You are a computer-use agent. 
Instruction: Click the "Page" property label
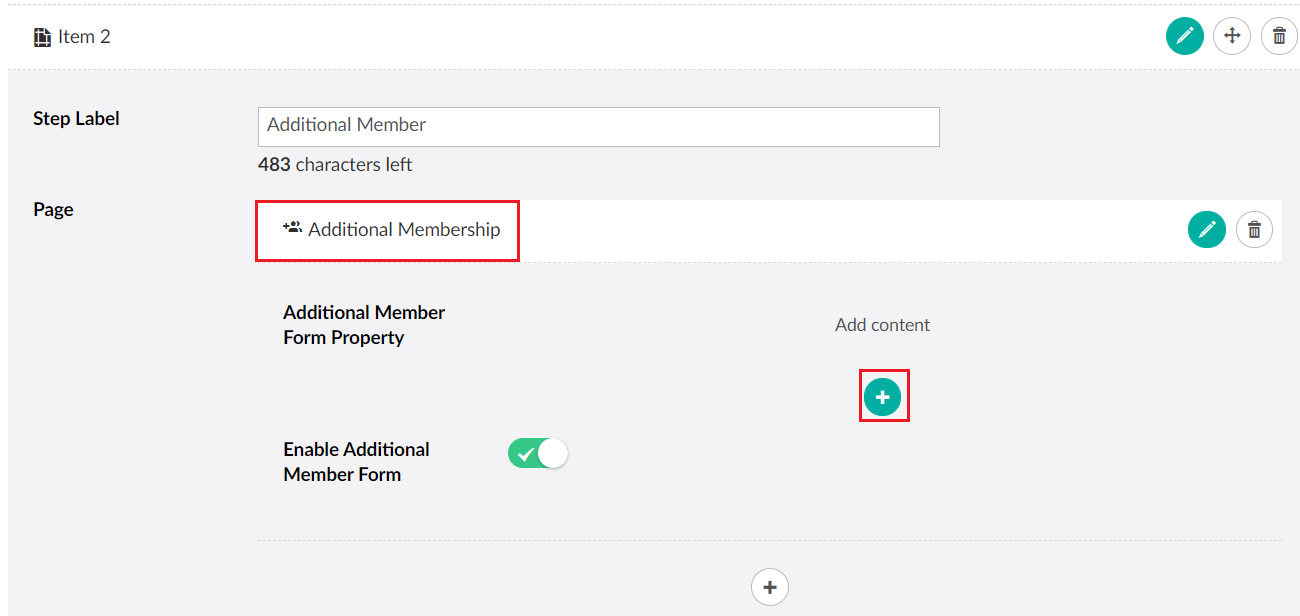(x=53, y=210)
